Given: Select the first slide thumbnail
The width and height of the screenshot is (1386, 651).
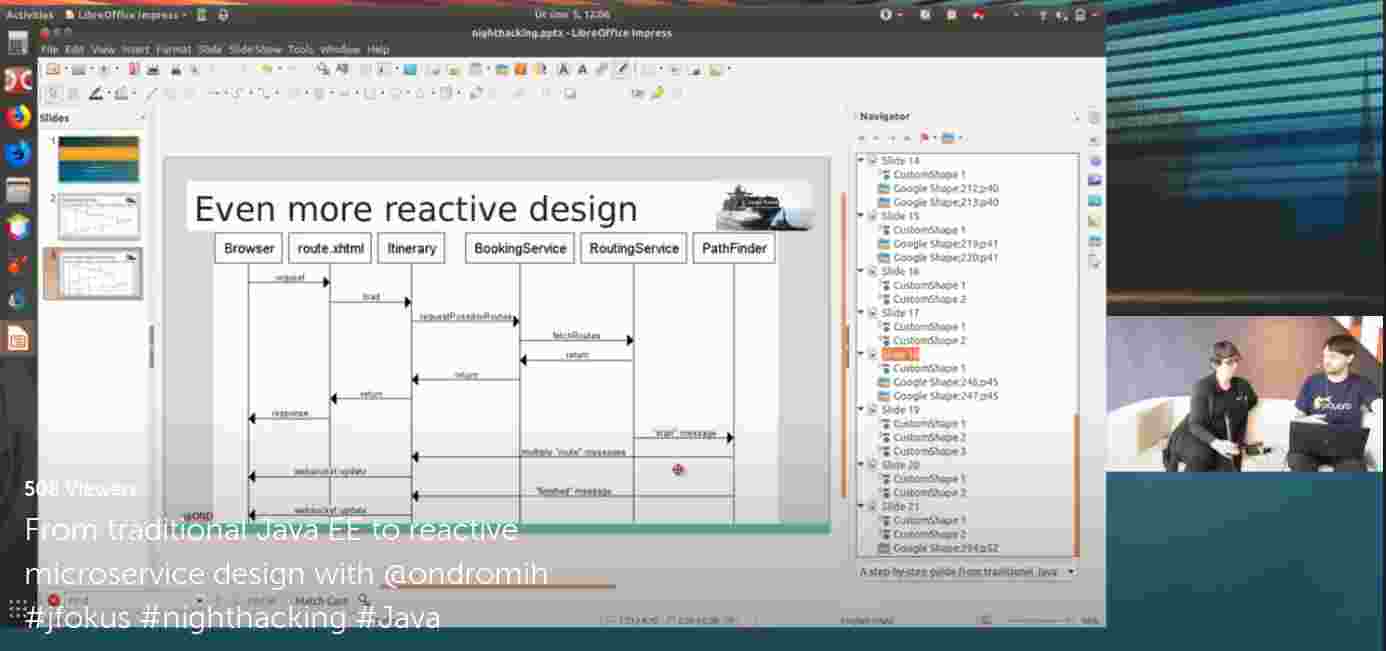Looking at the screenshot, I should pyautogui.click(x=98, y=159).
